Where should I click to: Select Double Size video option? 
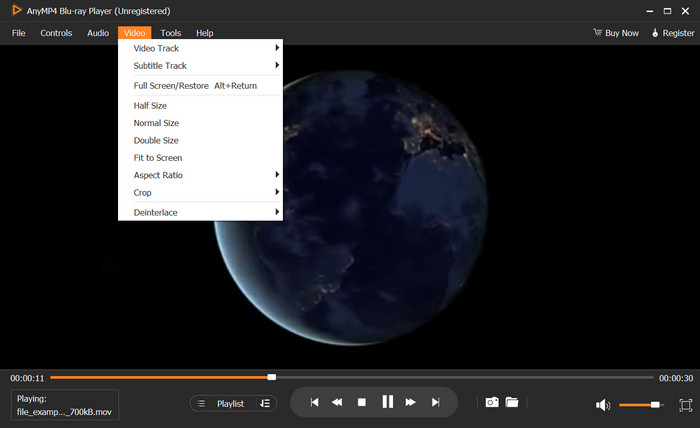[x=200, y=140]
